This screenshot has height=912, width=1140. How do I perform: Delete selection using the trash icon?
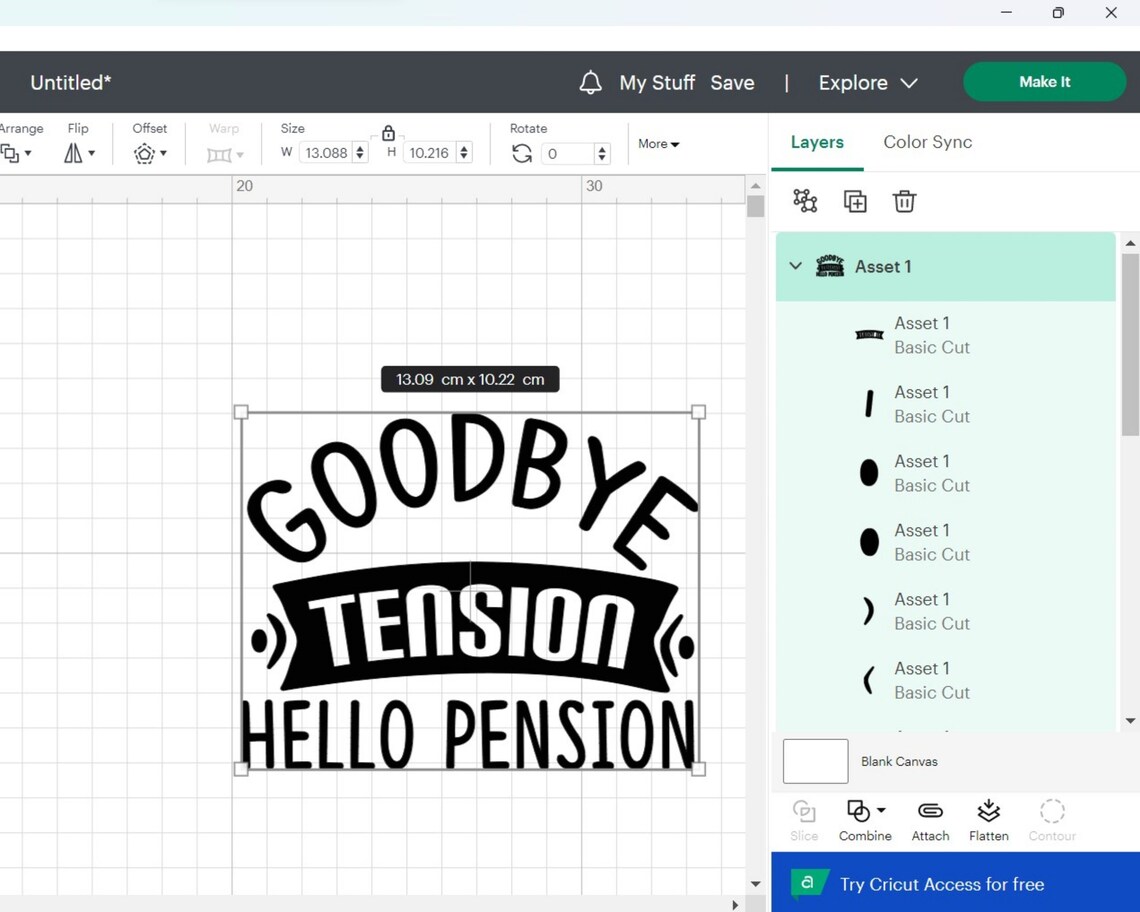point(904,200)
